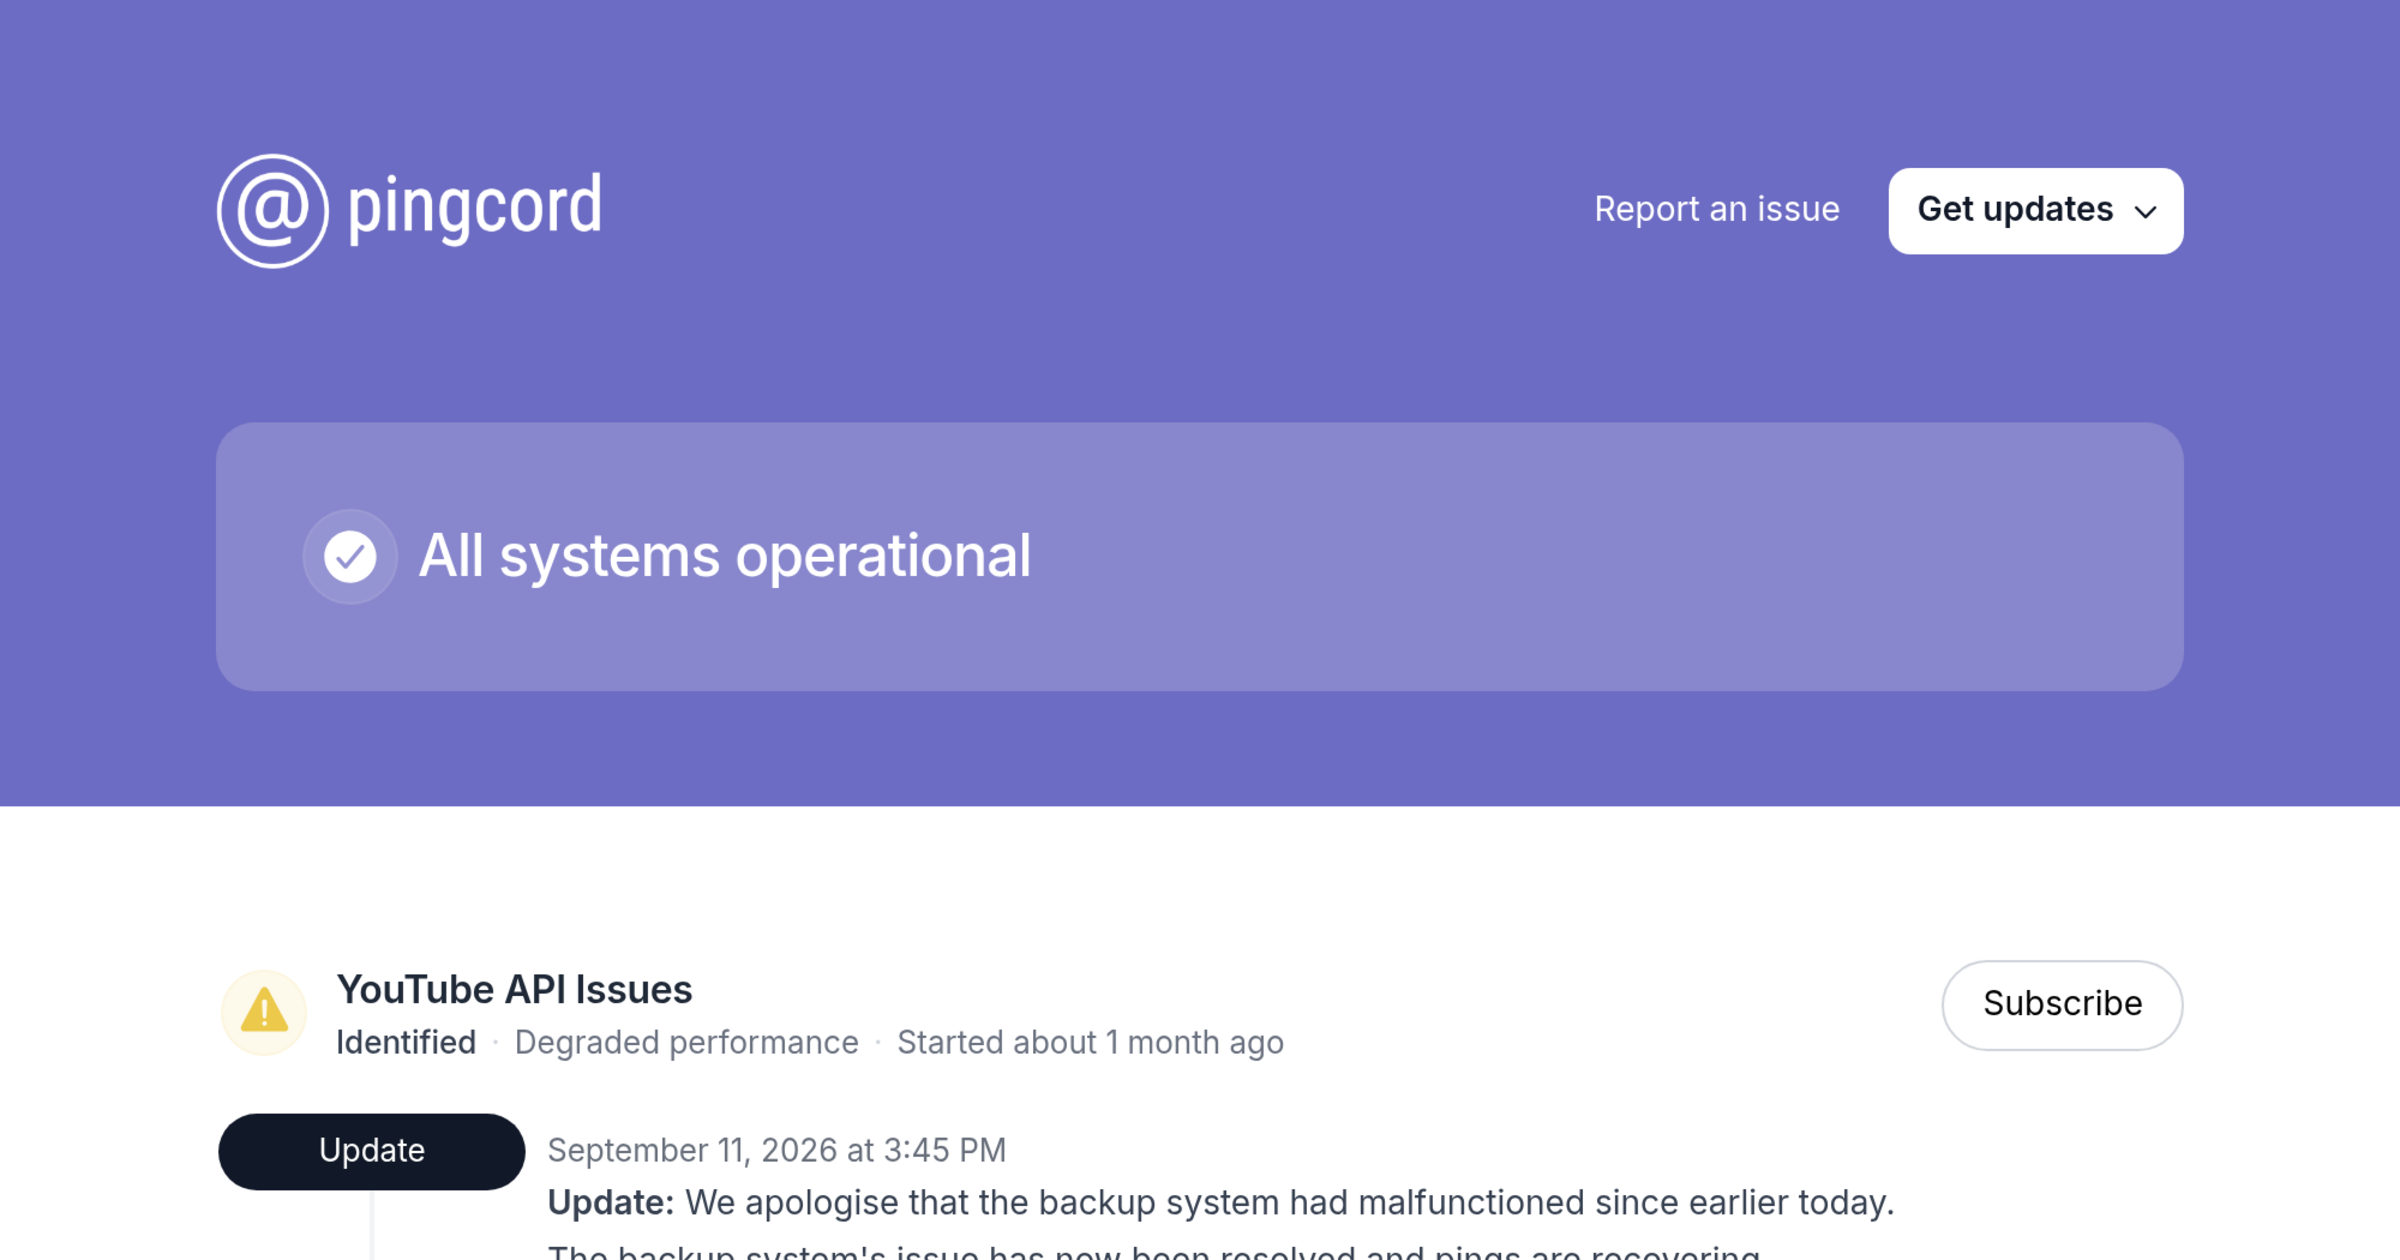Click the empty area of status banner card
2400x1260 pixels.
[x=1600, y=556]
